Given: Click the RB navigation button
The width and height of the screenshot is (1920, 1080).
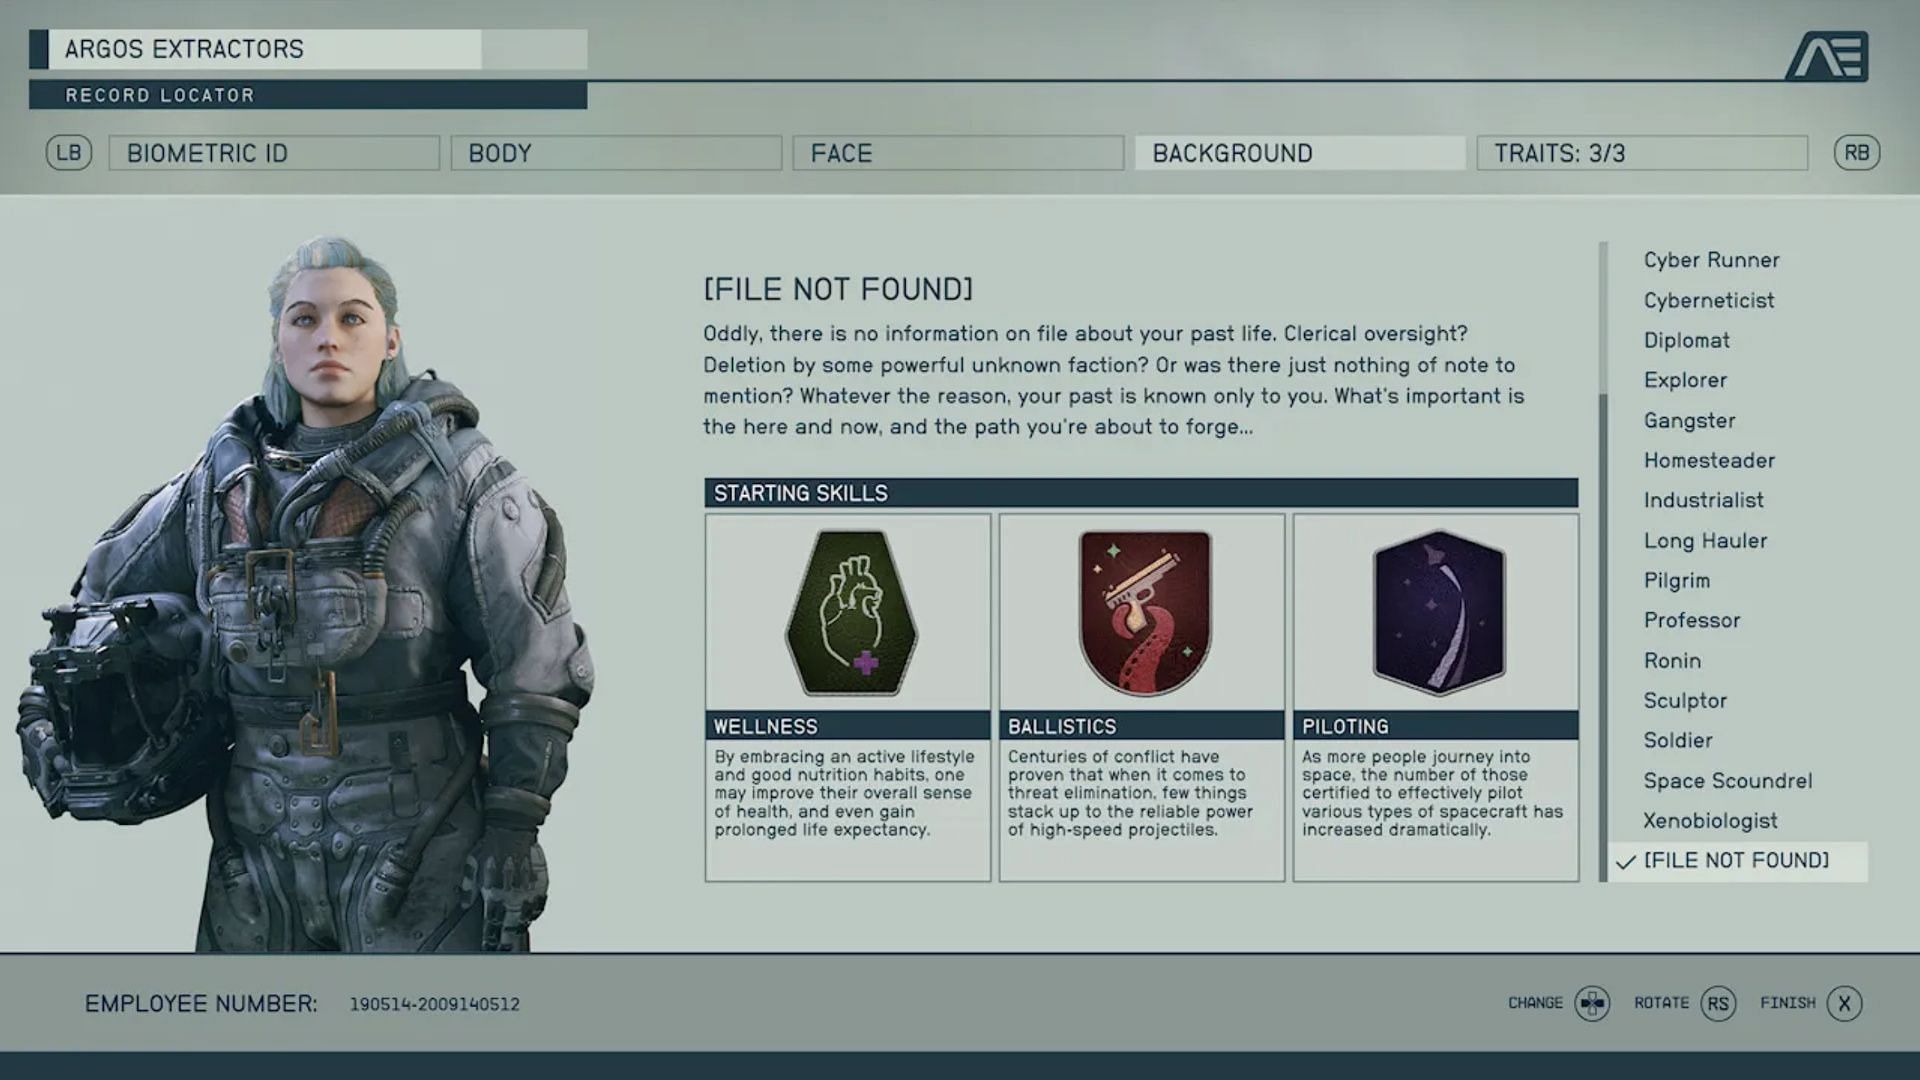Looking at the screenshot, I should 1857,153.
